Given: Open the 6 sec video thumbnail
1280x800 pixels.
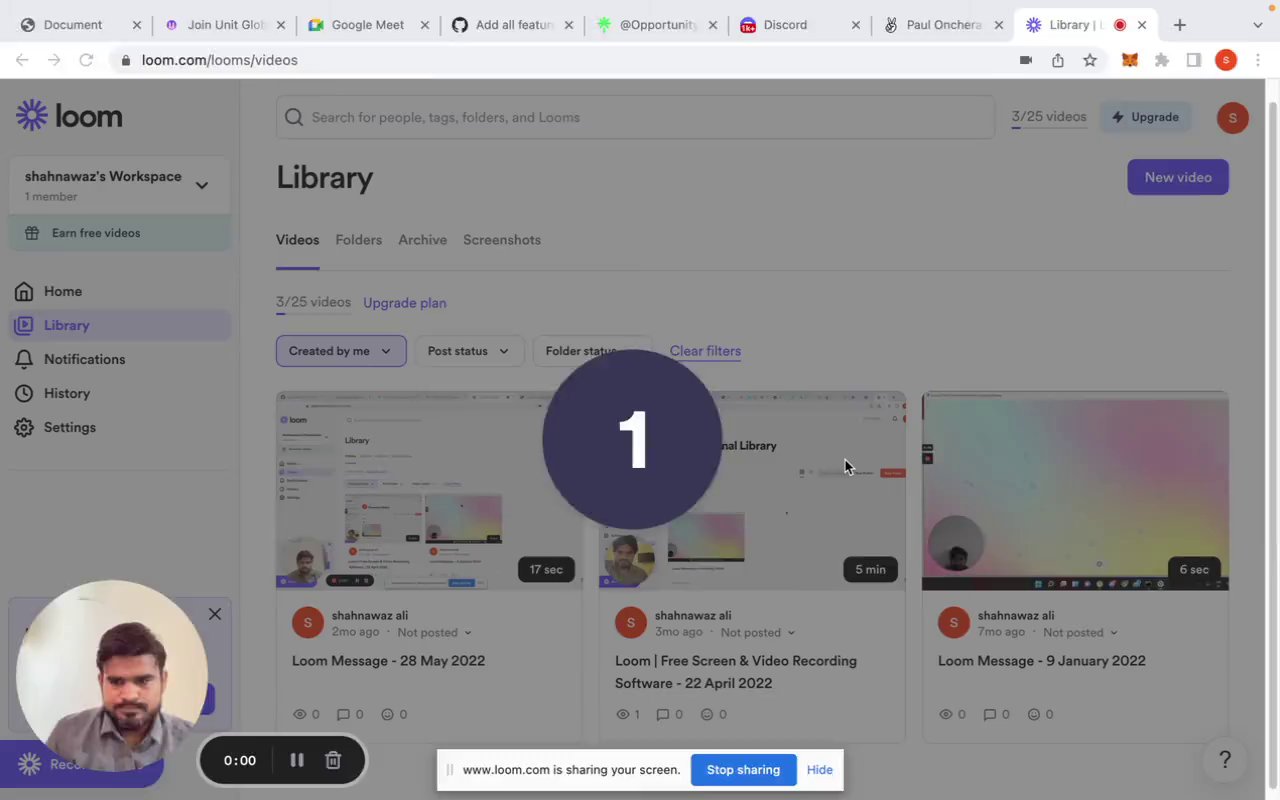Looking at the screenshot, I should point(1075,490).
